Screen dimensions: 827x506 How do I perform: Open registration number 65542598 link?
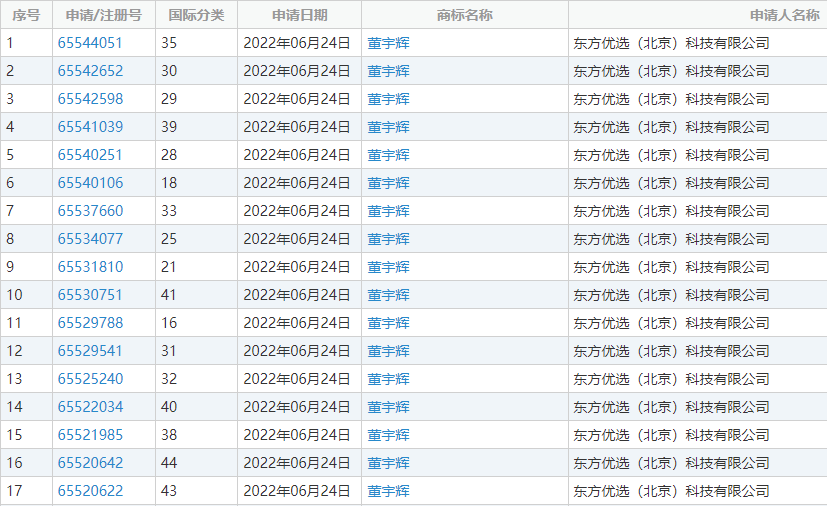pyautogui.click(x=90, y=99)
